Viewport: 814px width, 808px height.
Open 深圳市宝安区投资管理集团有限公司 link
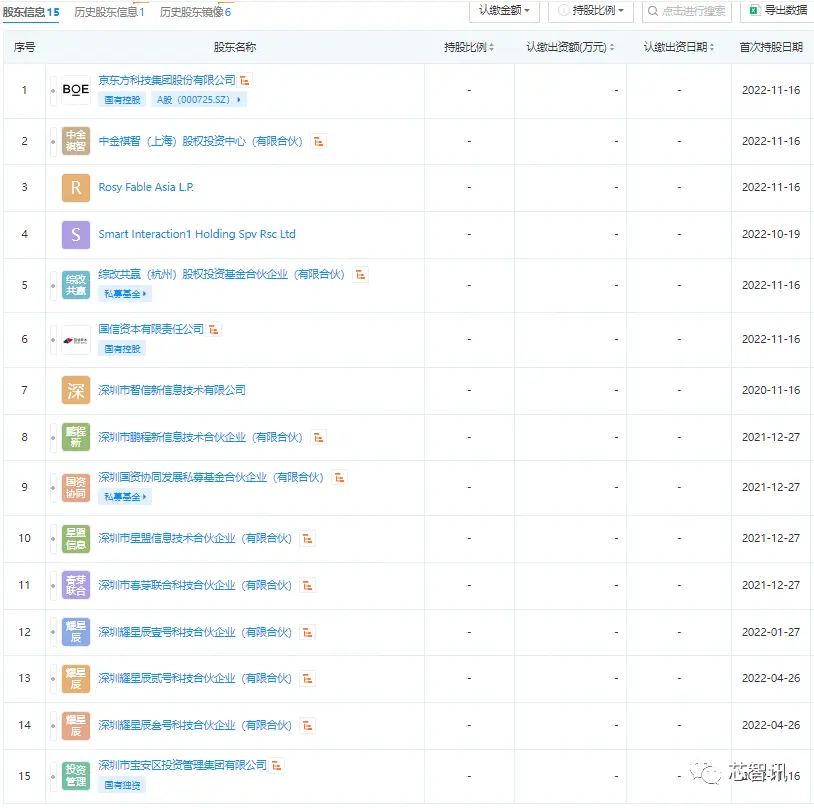tap(182, 765)
